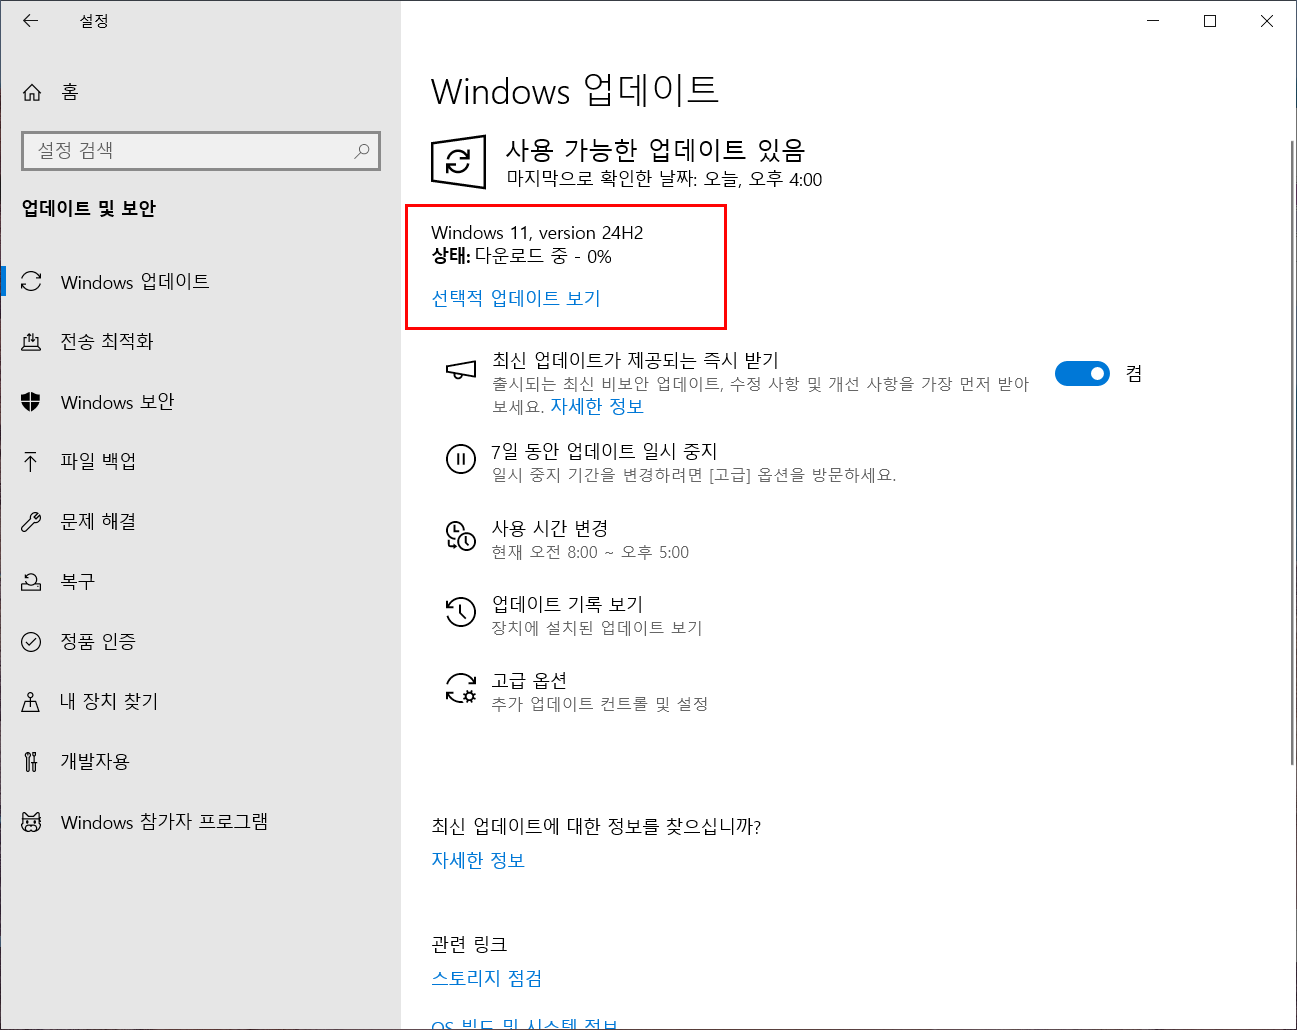Go back with the arrow icon
Viewport: 1297px width, 1030px height.
pyautogui.click(x=31, y=20)
